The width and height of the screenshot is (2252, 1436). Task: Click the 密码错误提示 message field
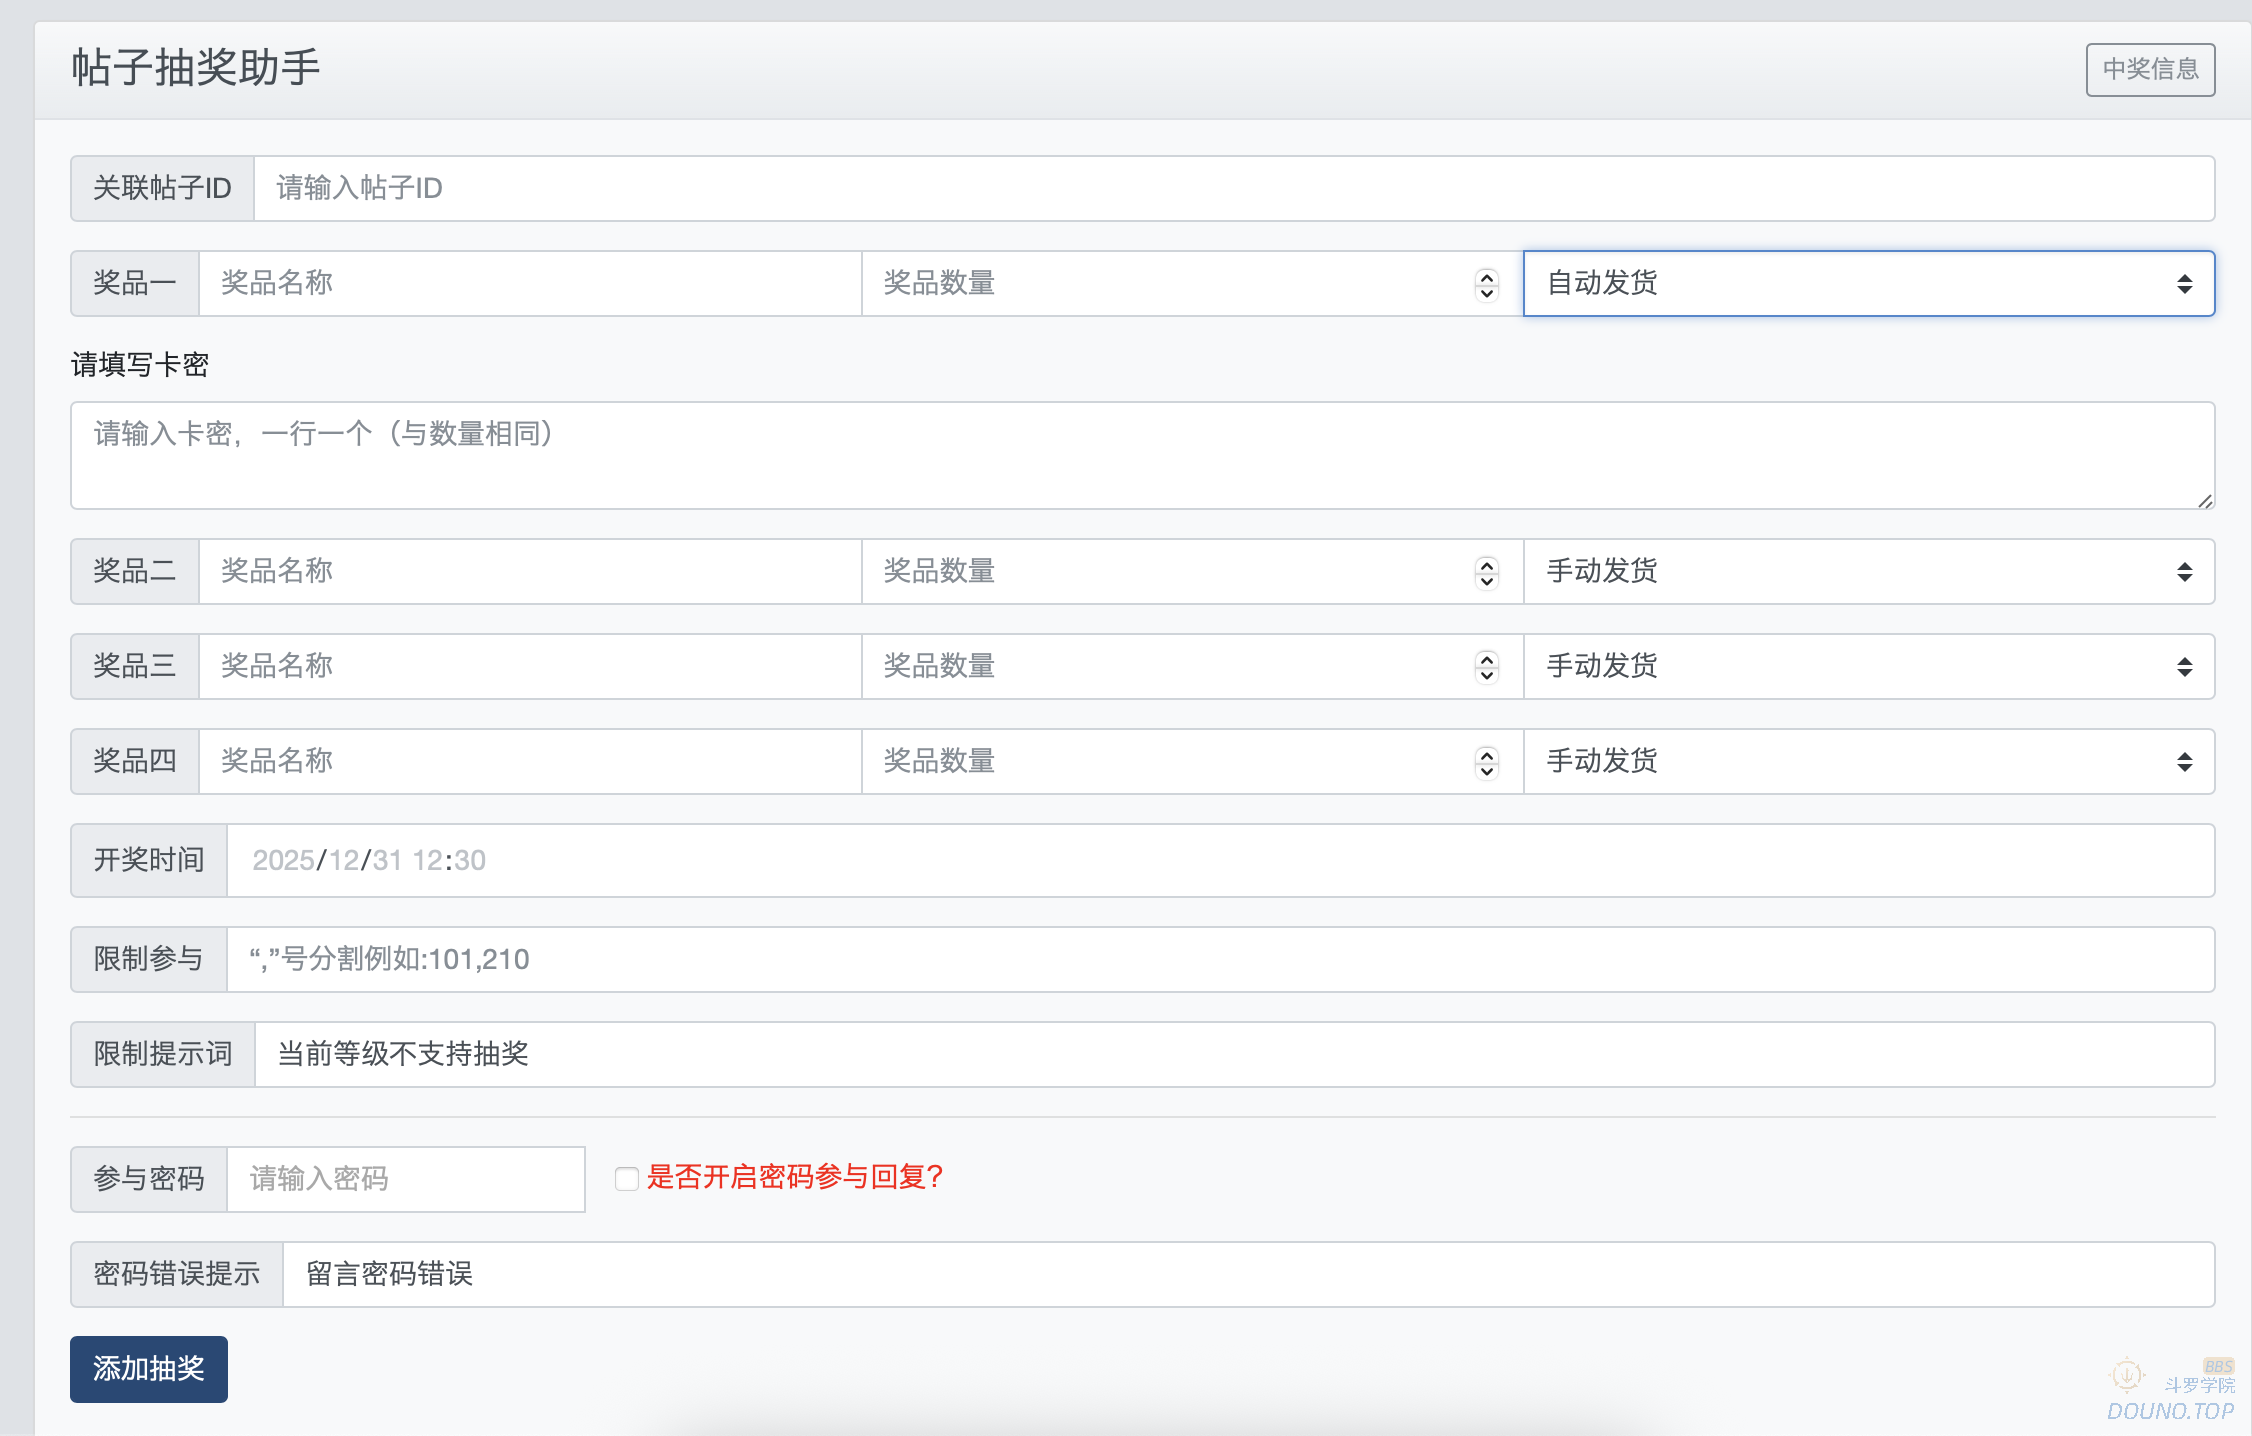click(x=1247, y=1274)
